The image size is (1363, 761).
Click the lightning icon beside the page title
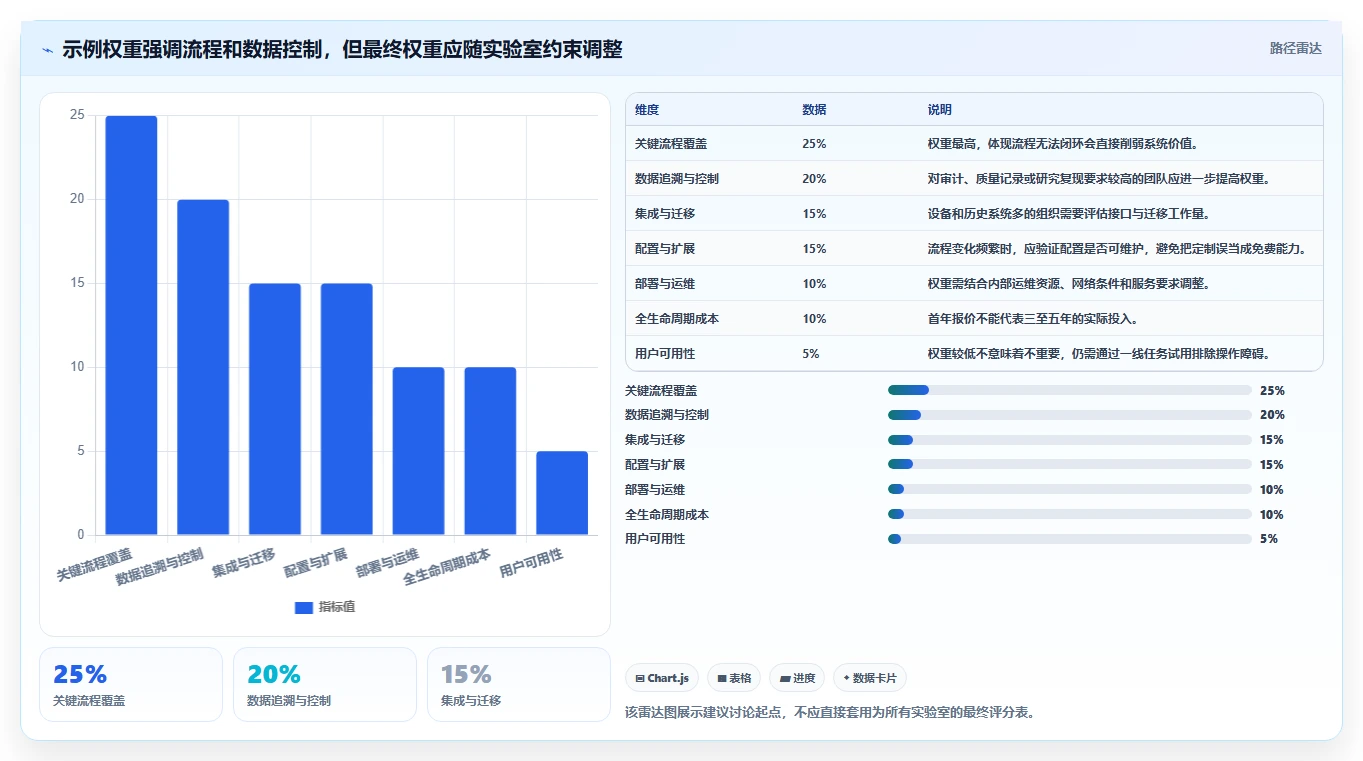[48, 50]
